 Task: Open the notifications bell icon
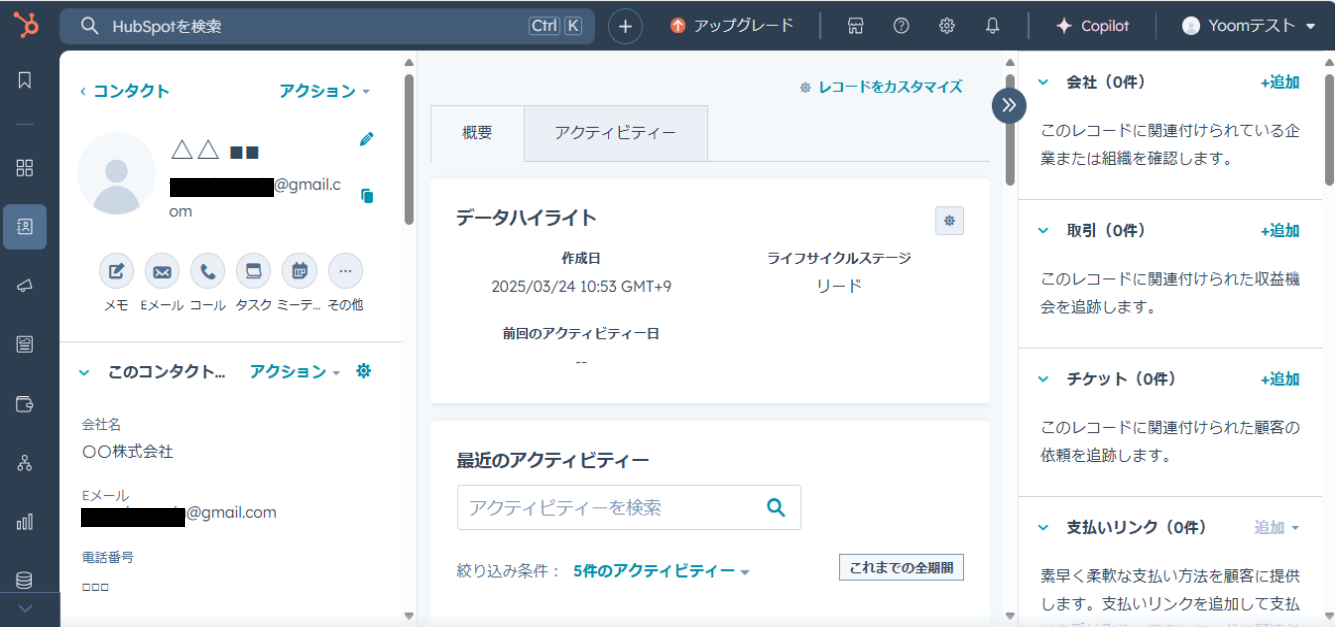992,26
